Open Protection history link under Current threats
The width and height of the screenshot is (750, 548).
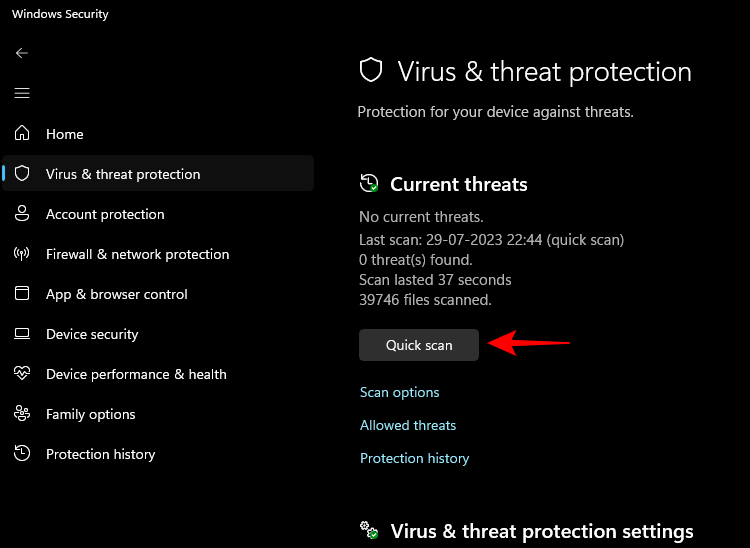point(414,458)
